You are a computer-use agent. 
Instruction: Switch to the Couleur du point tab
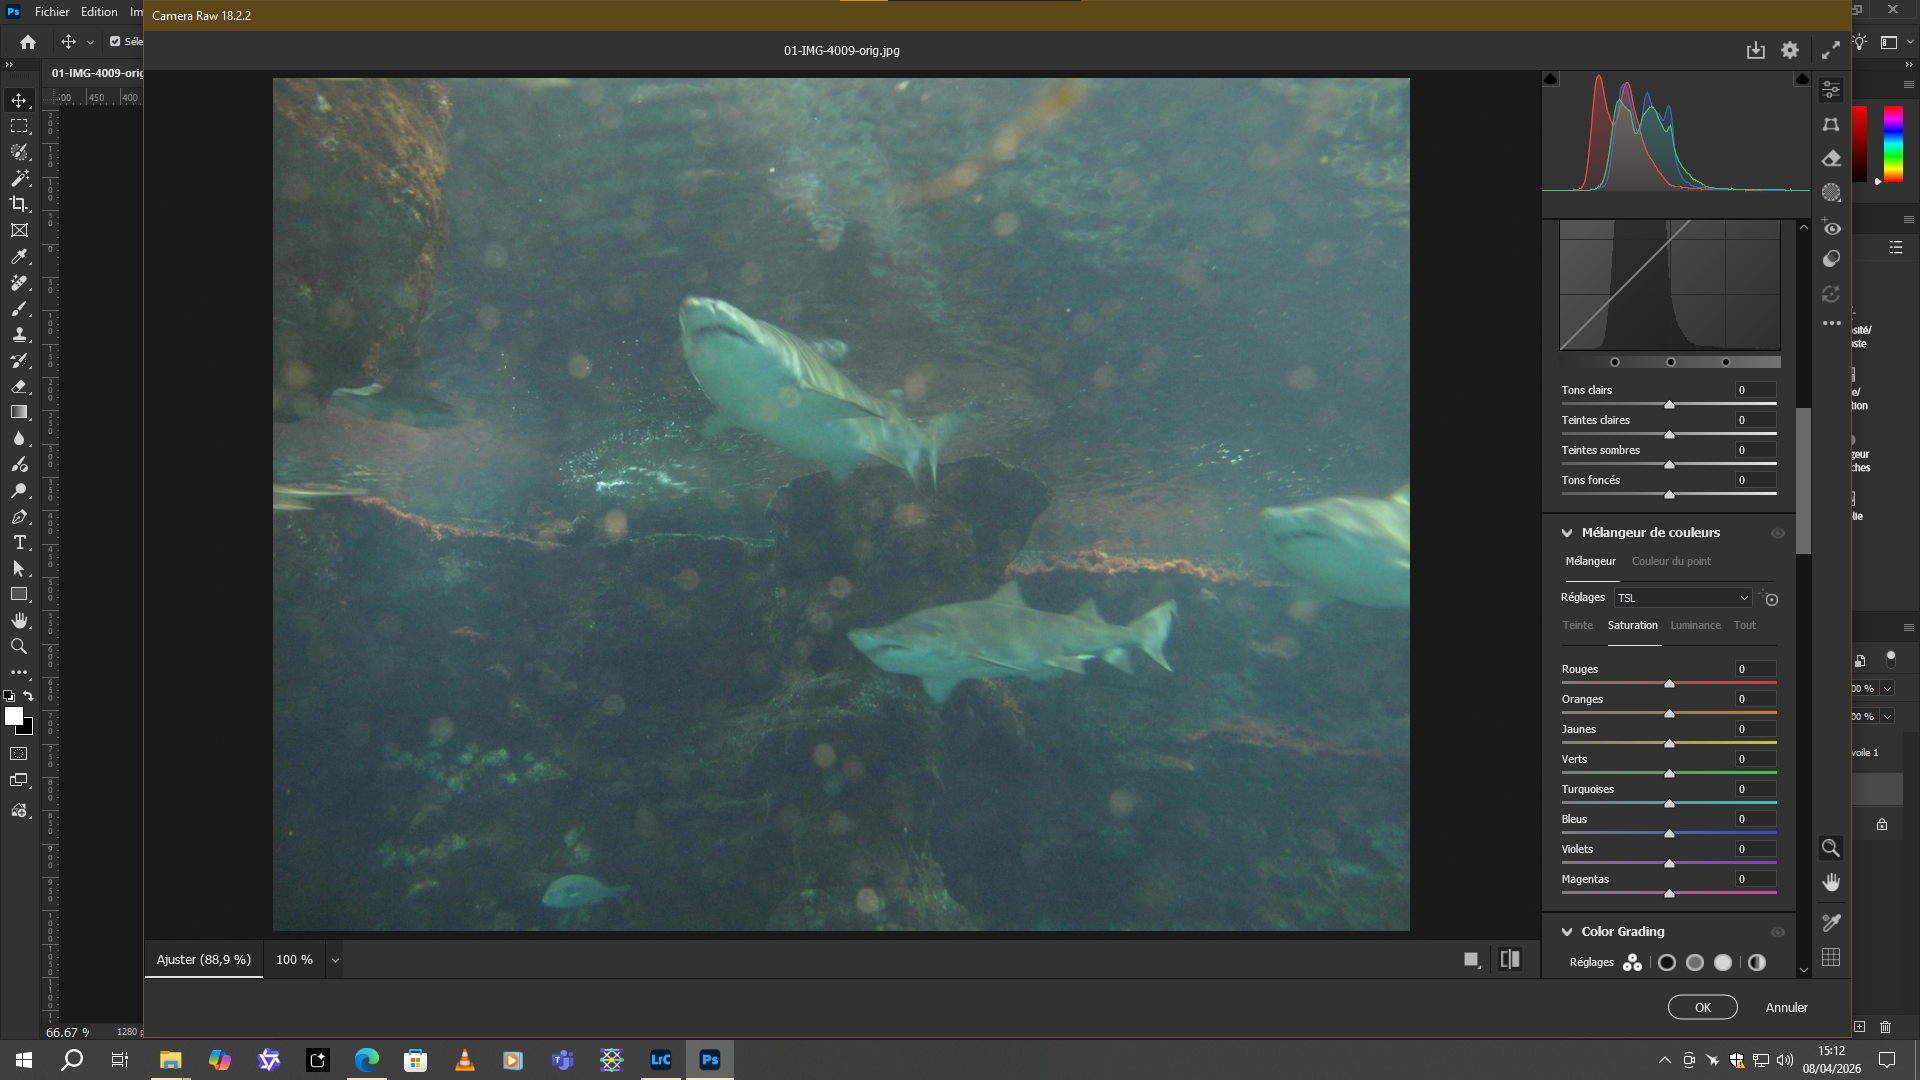1671,561
